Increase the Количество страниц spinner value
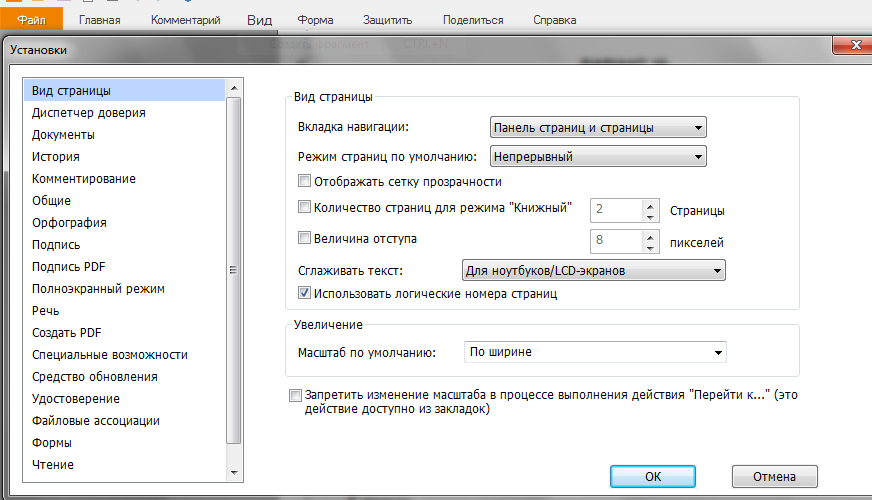 pos(649,205)
